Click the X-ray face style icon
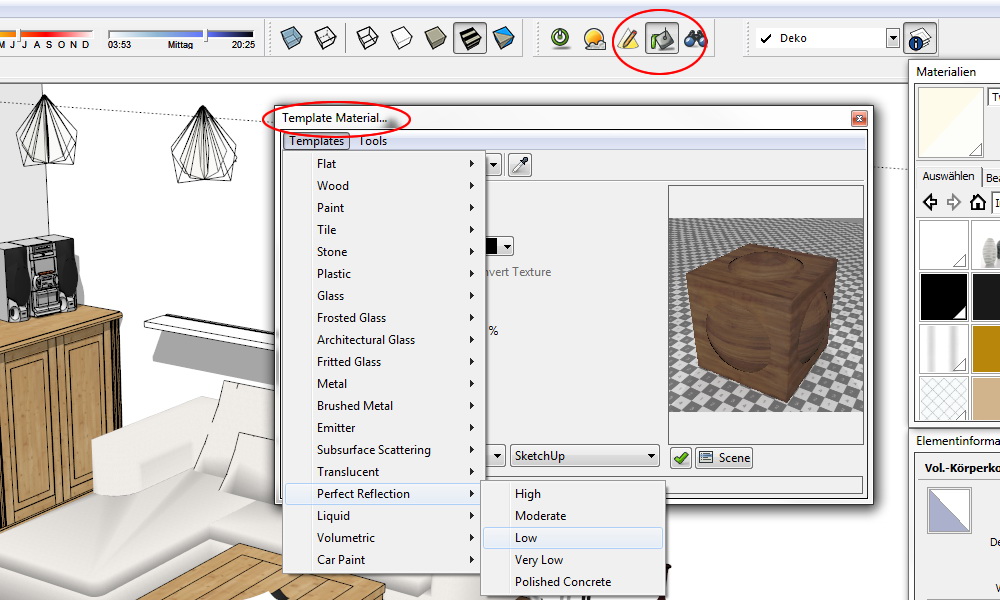This screenshot has height=600, width=1000. click(x=290, y=39)
